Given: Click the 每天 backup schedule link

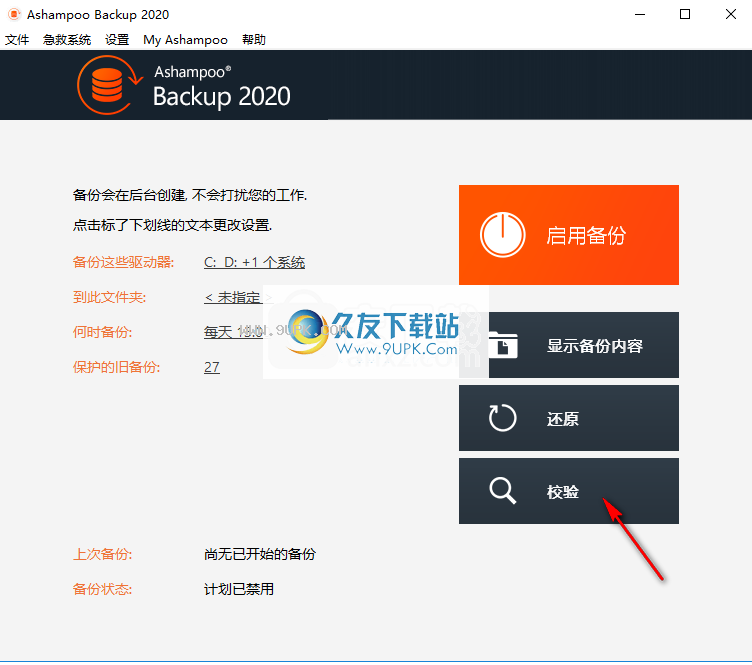Looking at the screenshot, I should point(233,332).
